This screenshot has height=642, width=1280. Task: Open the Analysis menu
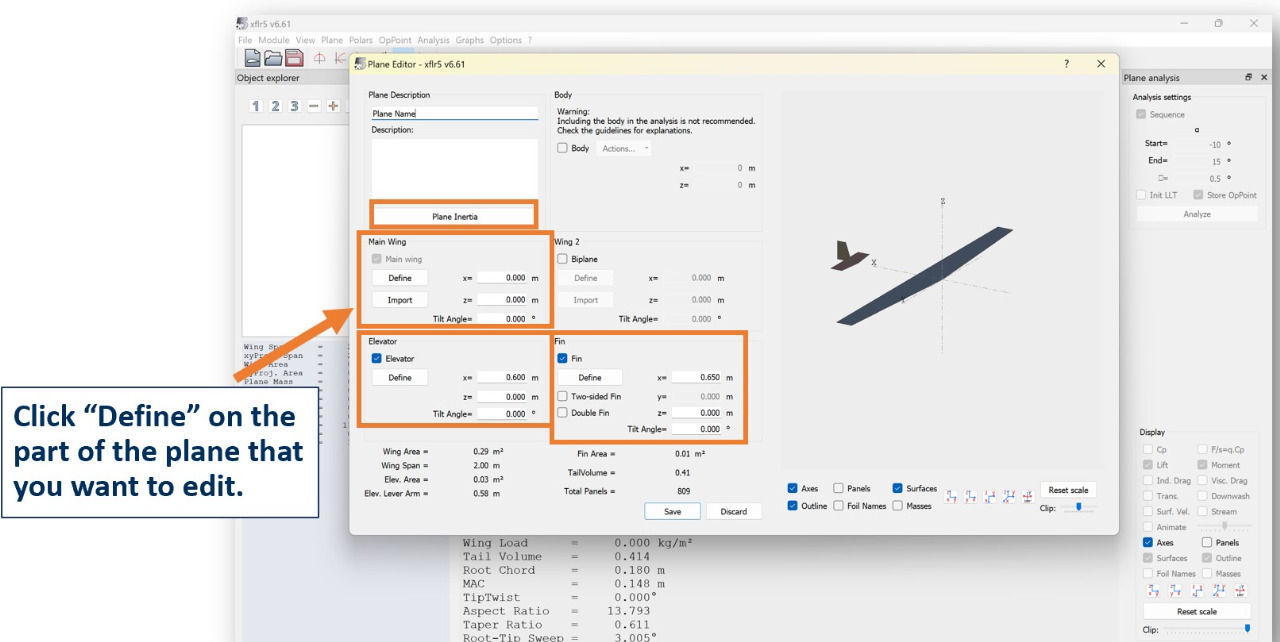433,40
